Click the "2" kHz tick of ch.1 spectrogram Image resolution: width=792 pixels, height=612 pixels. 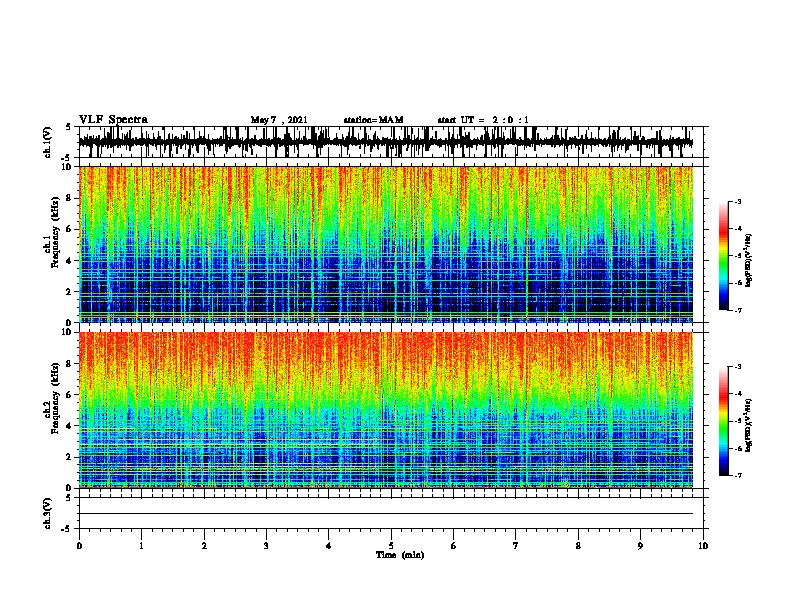point(70,292)
